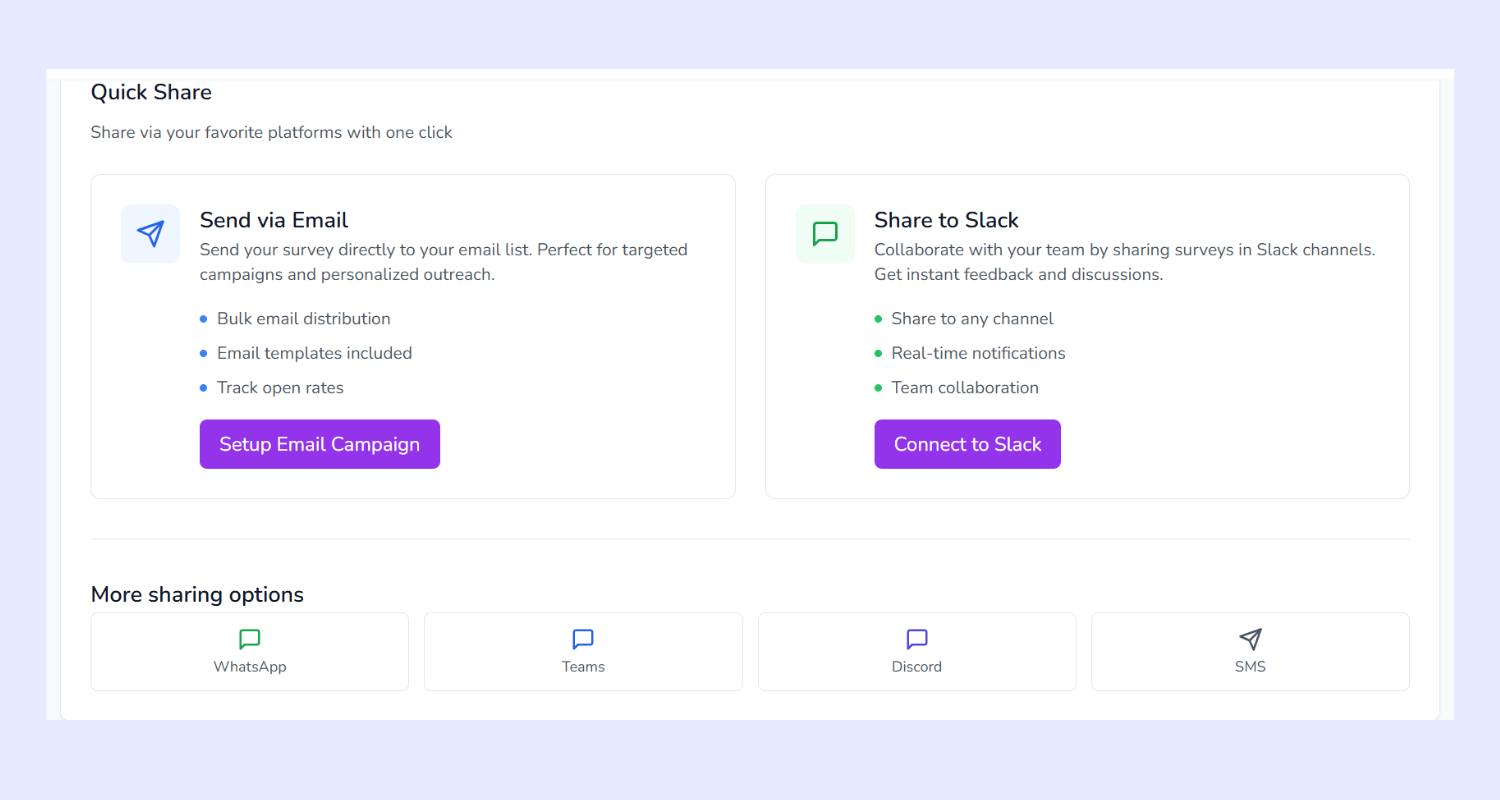This screenshot has width=1500, height=800.
Task: Click the Bulk email distribution bullet item
Action: tap(303, 318)
